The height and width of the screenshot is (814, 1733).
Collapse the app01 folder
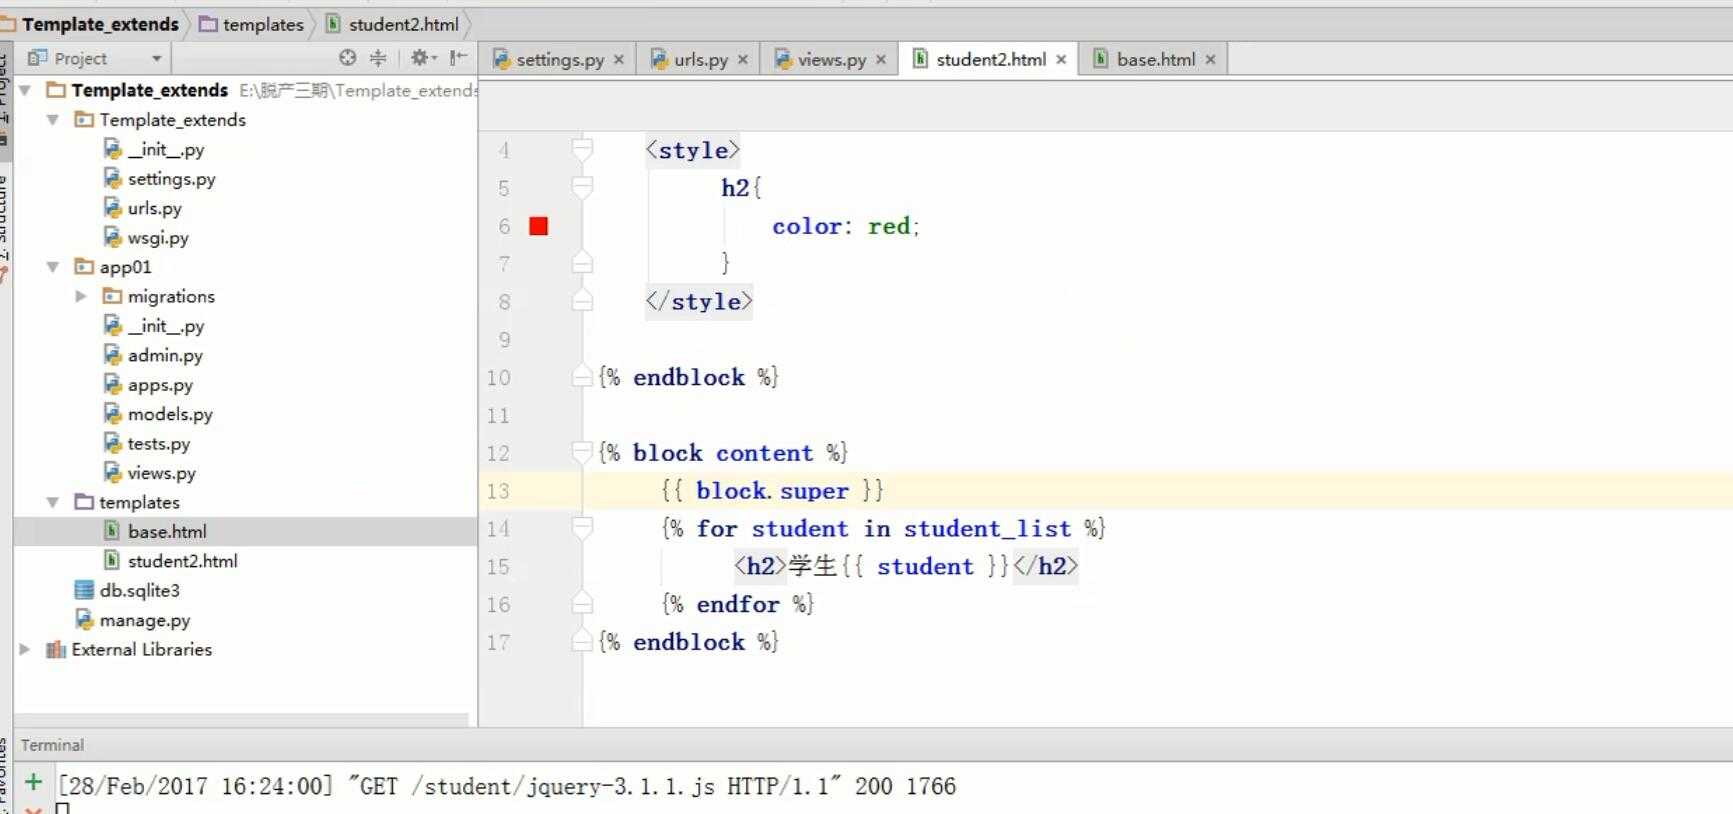pyautogui.click(x=53, y=267)
